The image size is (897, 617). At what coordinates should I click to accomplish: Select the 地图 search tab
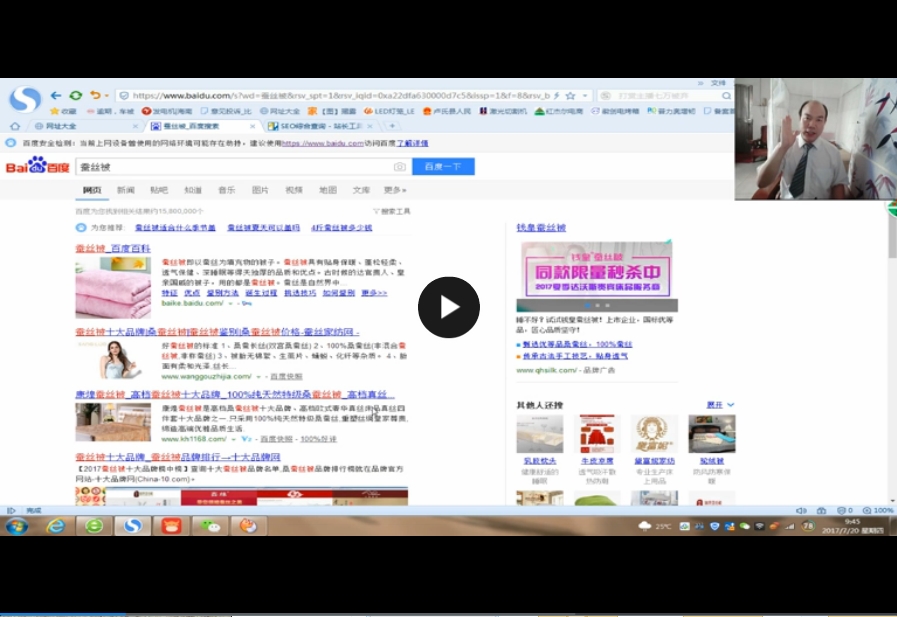coord(328,190)
